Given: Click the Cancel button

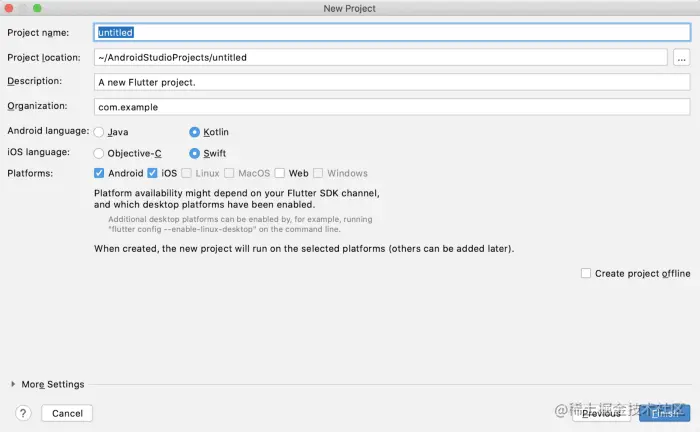Looking at the screenshot, I should point(67,413).
